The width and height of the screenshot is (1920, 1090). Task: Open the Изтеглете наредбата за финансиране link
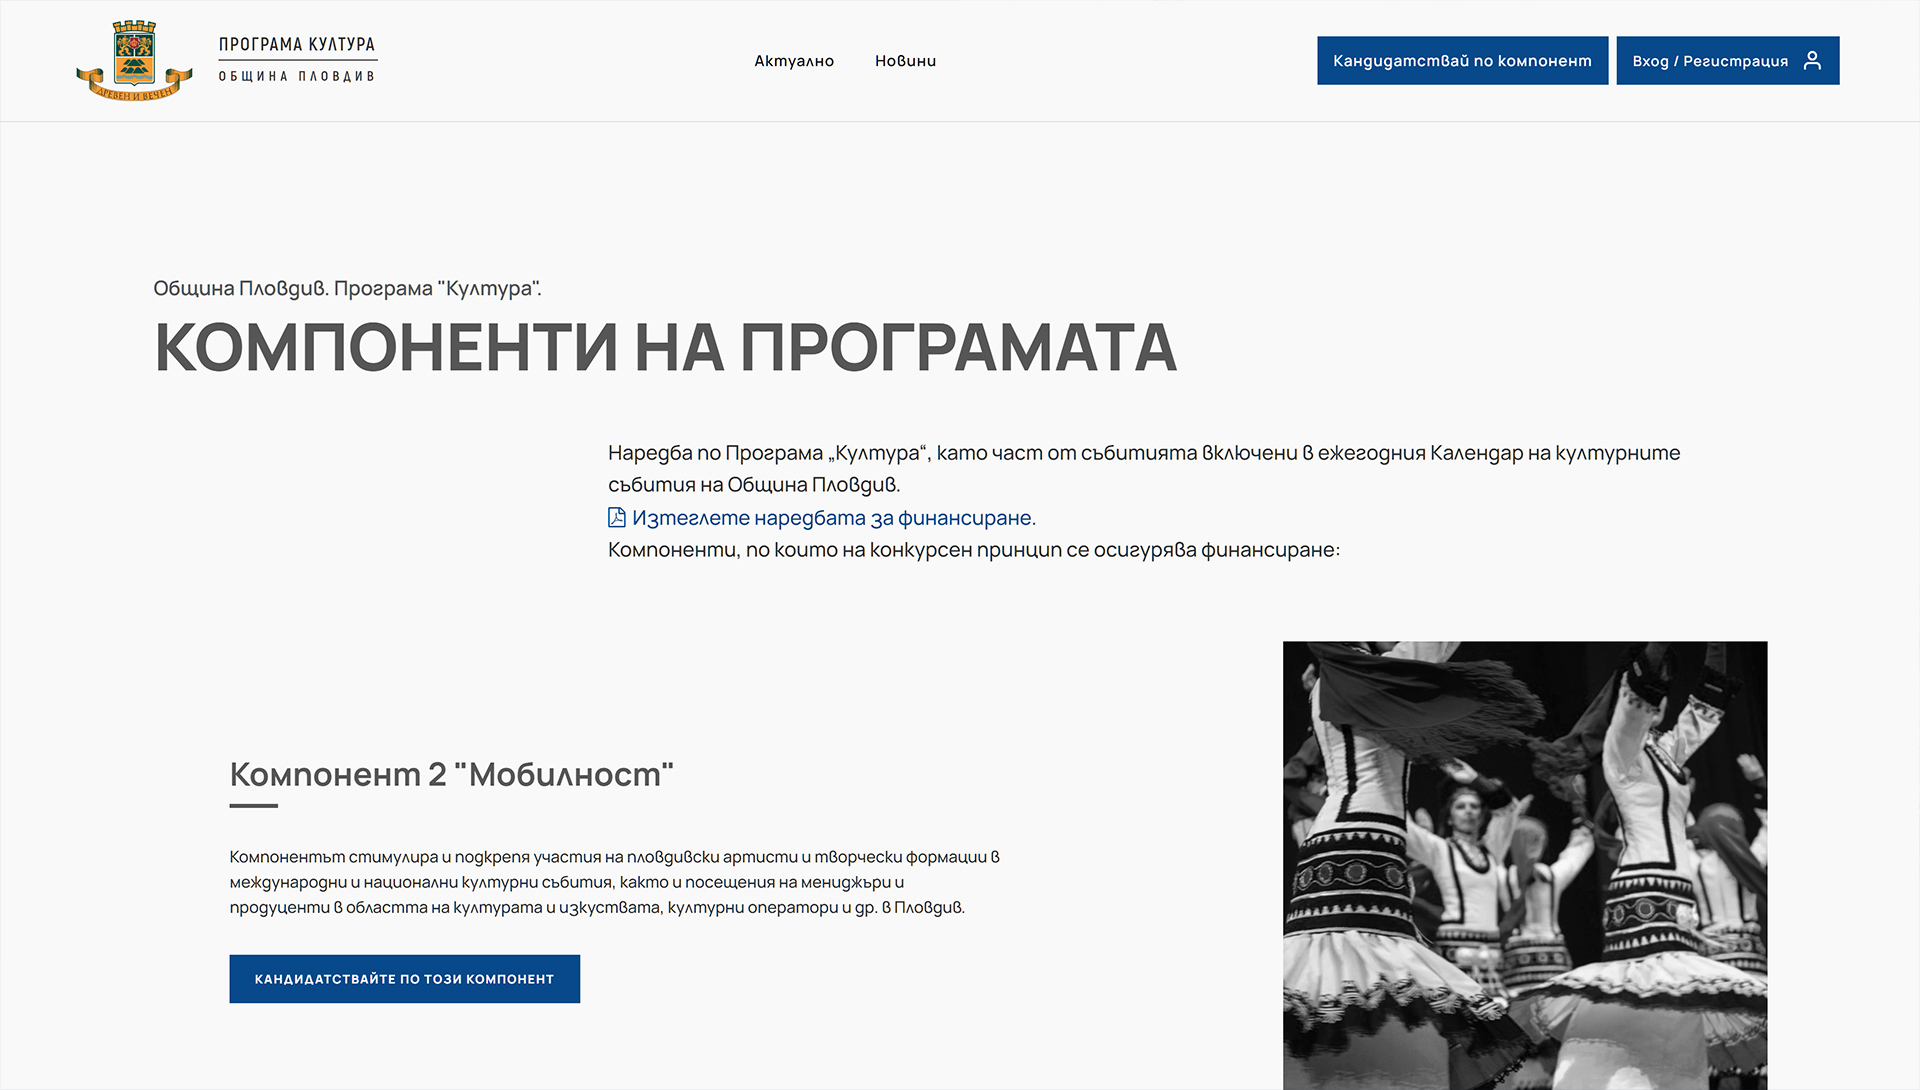pyautogui.click(x=834, y=518)
